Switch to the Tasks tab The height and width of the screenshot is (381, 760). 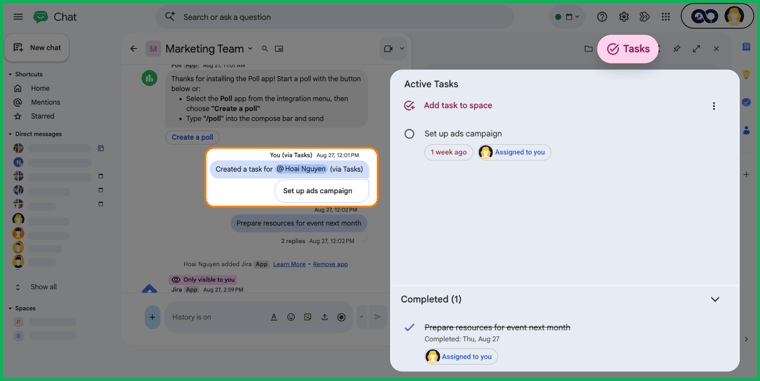click(628, 49)
